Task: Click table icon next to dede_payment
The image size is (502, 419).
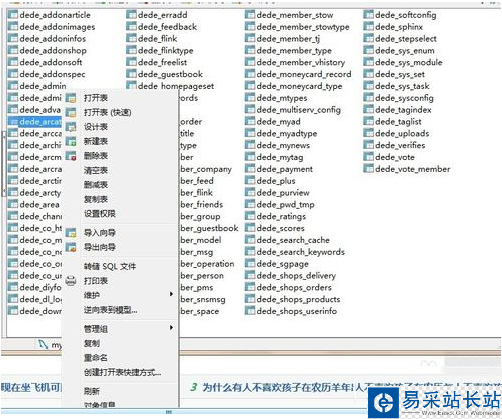Action: click(250, 169)
